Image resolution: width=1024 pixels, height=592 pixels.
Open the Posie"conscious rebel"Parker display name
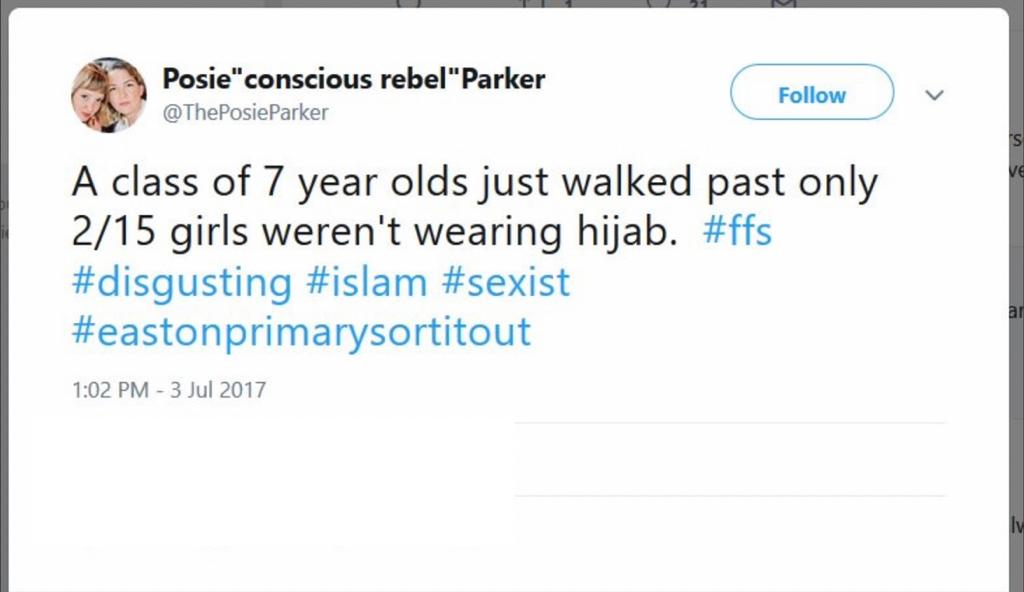tap(353, 80)
